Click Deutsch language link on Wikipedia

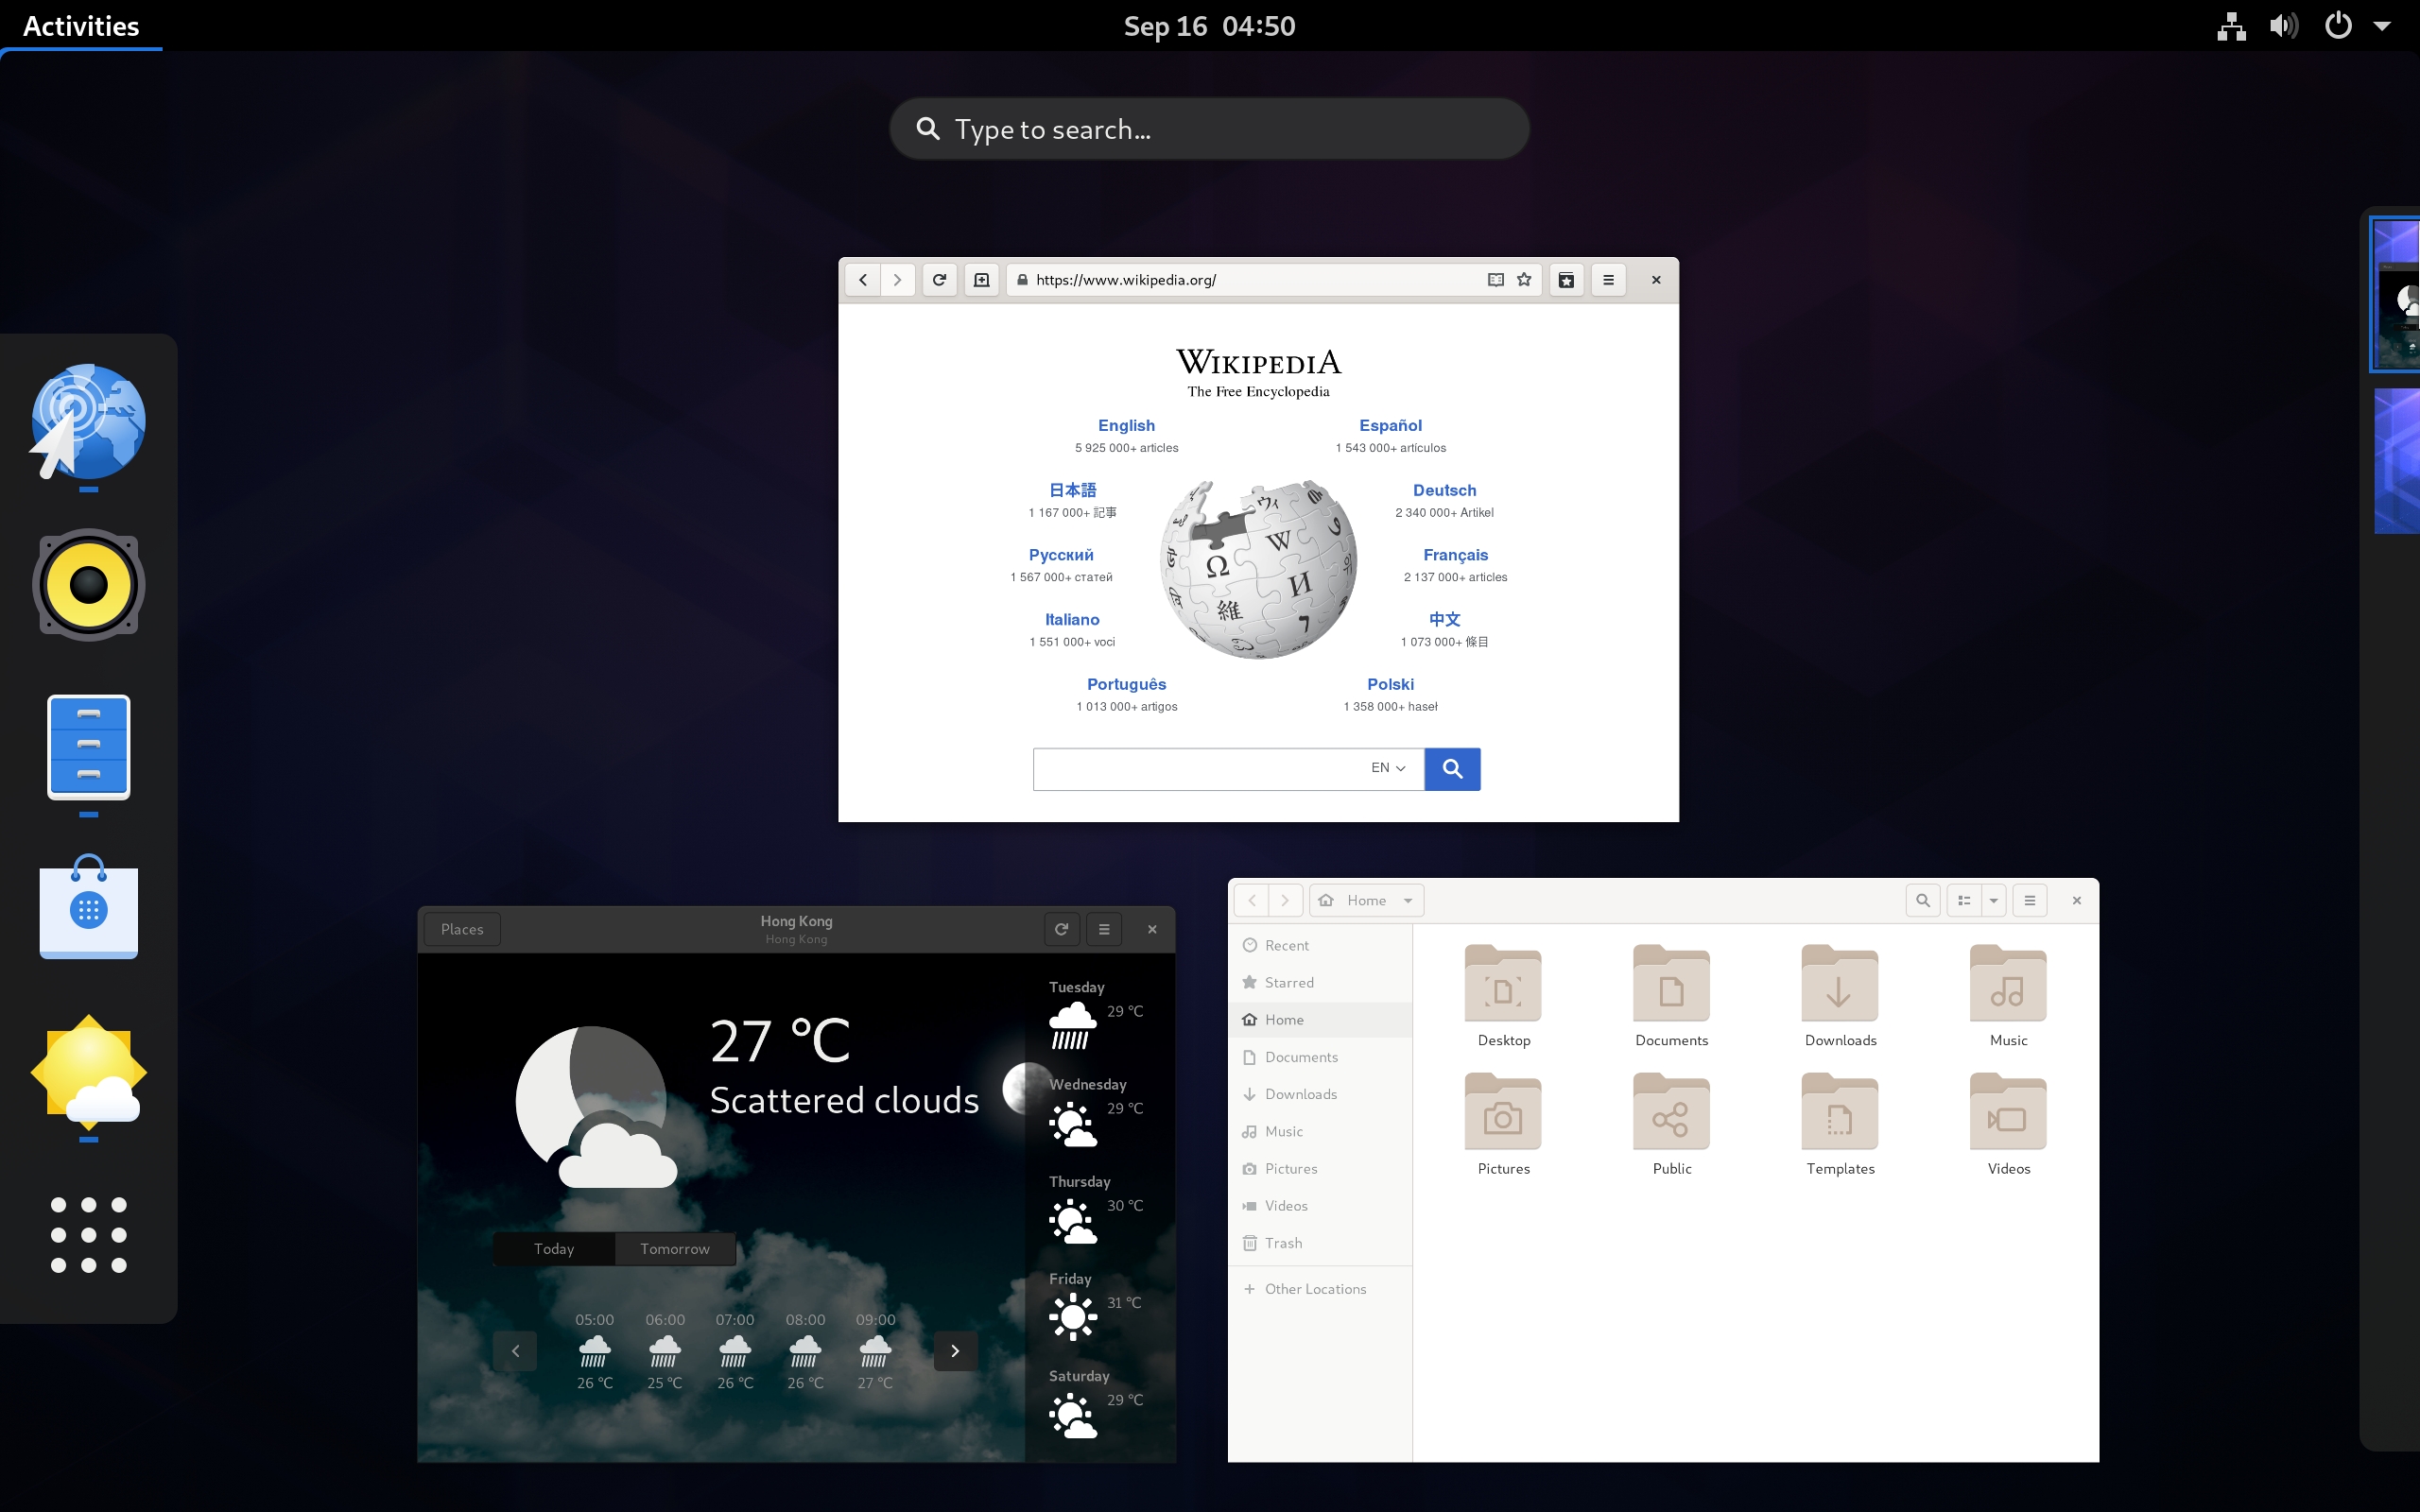pos(1443,490)
